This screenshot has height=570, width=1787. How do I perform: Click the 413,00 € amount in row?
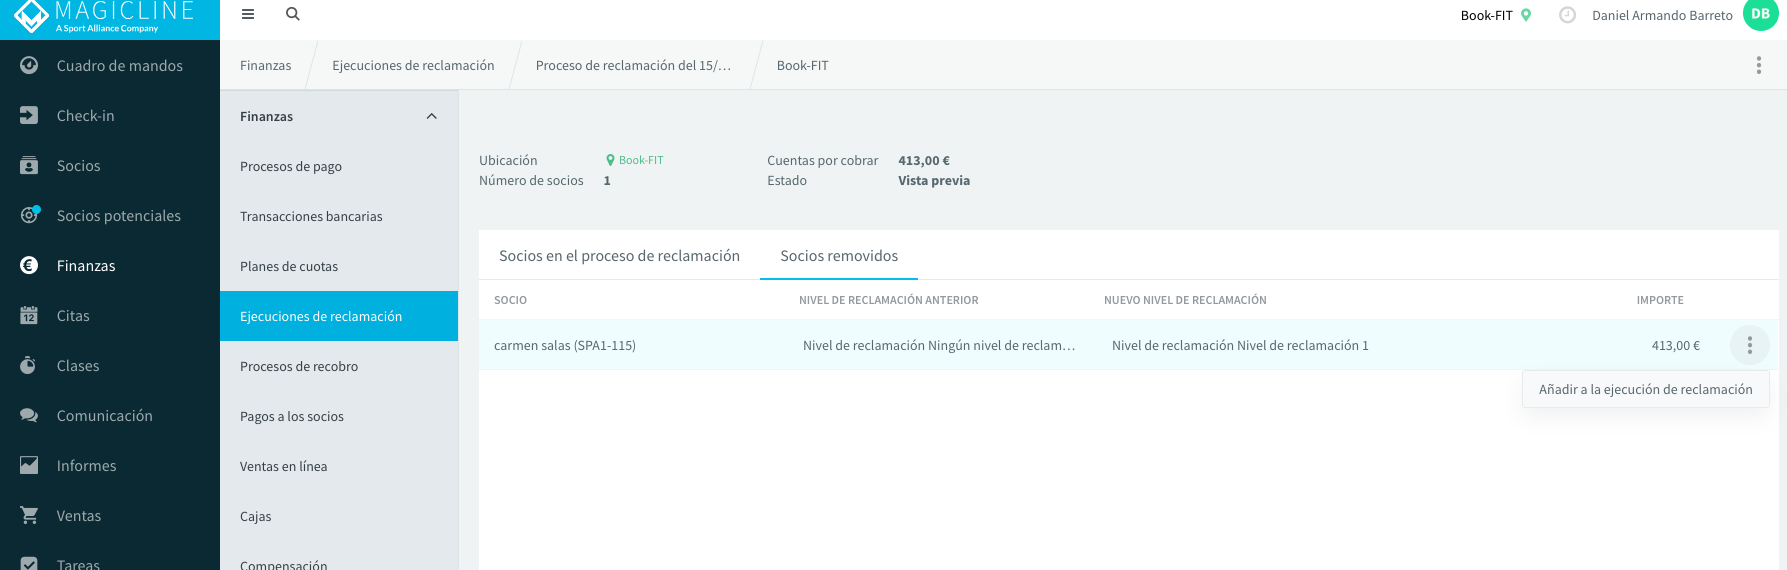tap(1676, 345)
